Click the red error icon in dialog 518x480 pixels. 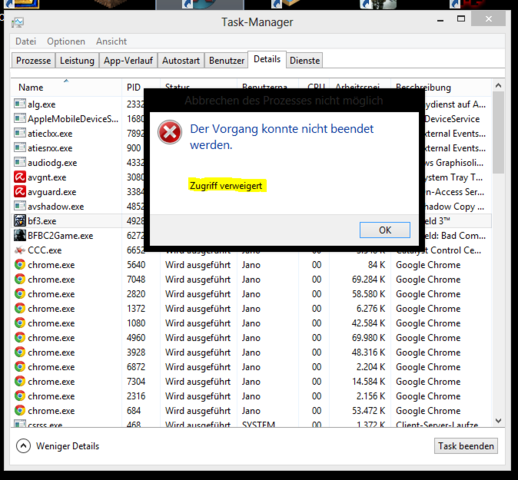click(x=170, y=132)
